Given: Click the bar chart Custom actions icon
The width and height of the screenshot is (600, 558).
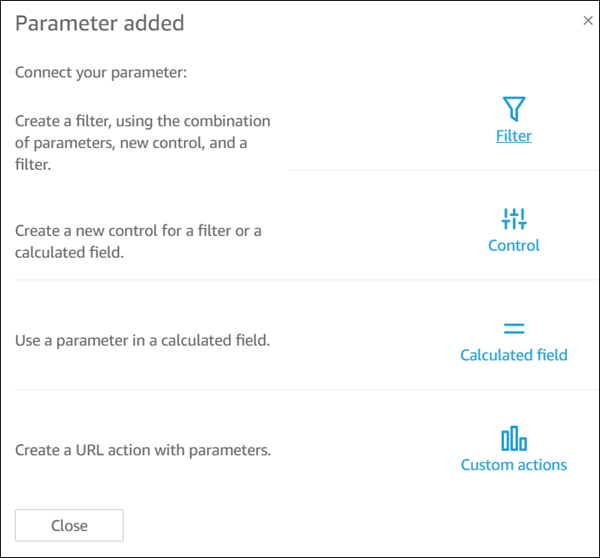Looking at the screenshot, I should (514, 438).
